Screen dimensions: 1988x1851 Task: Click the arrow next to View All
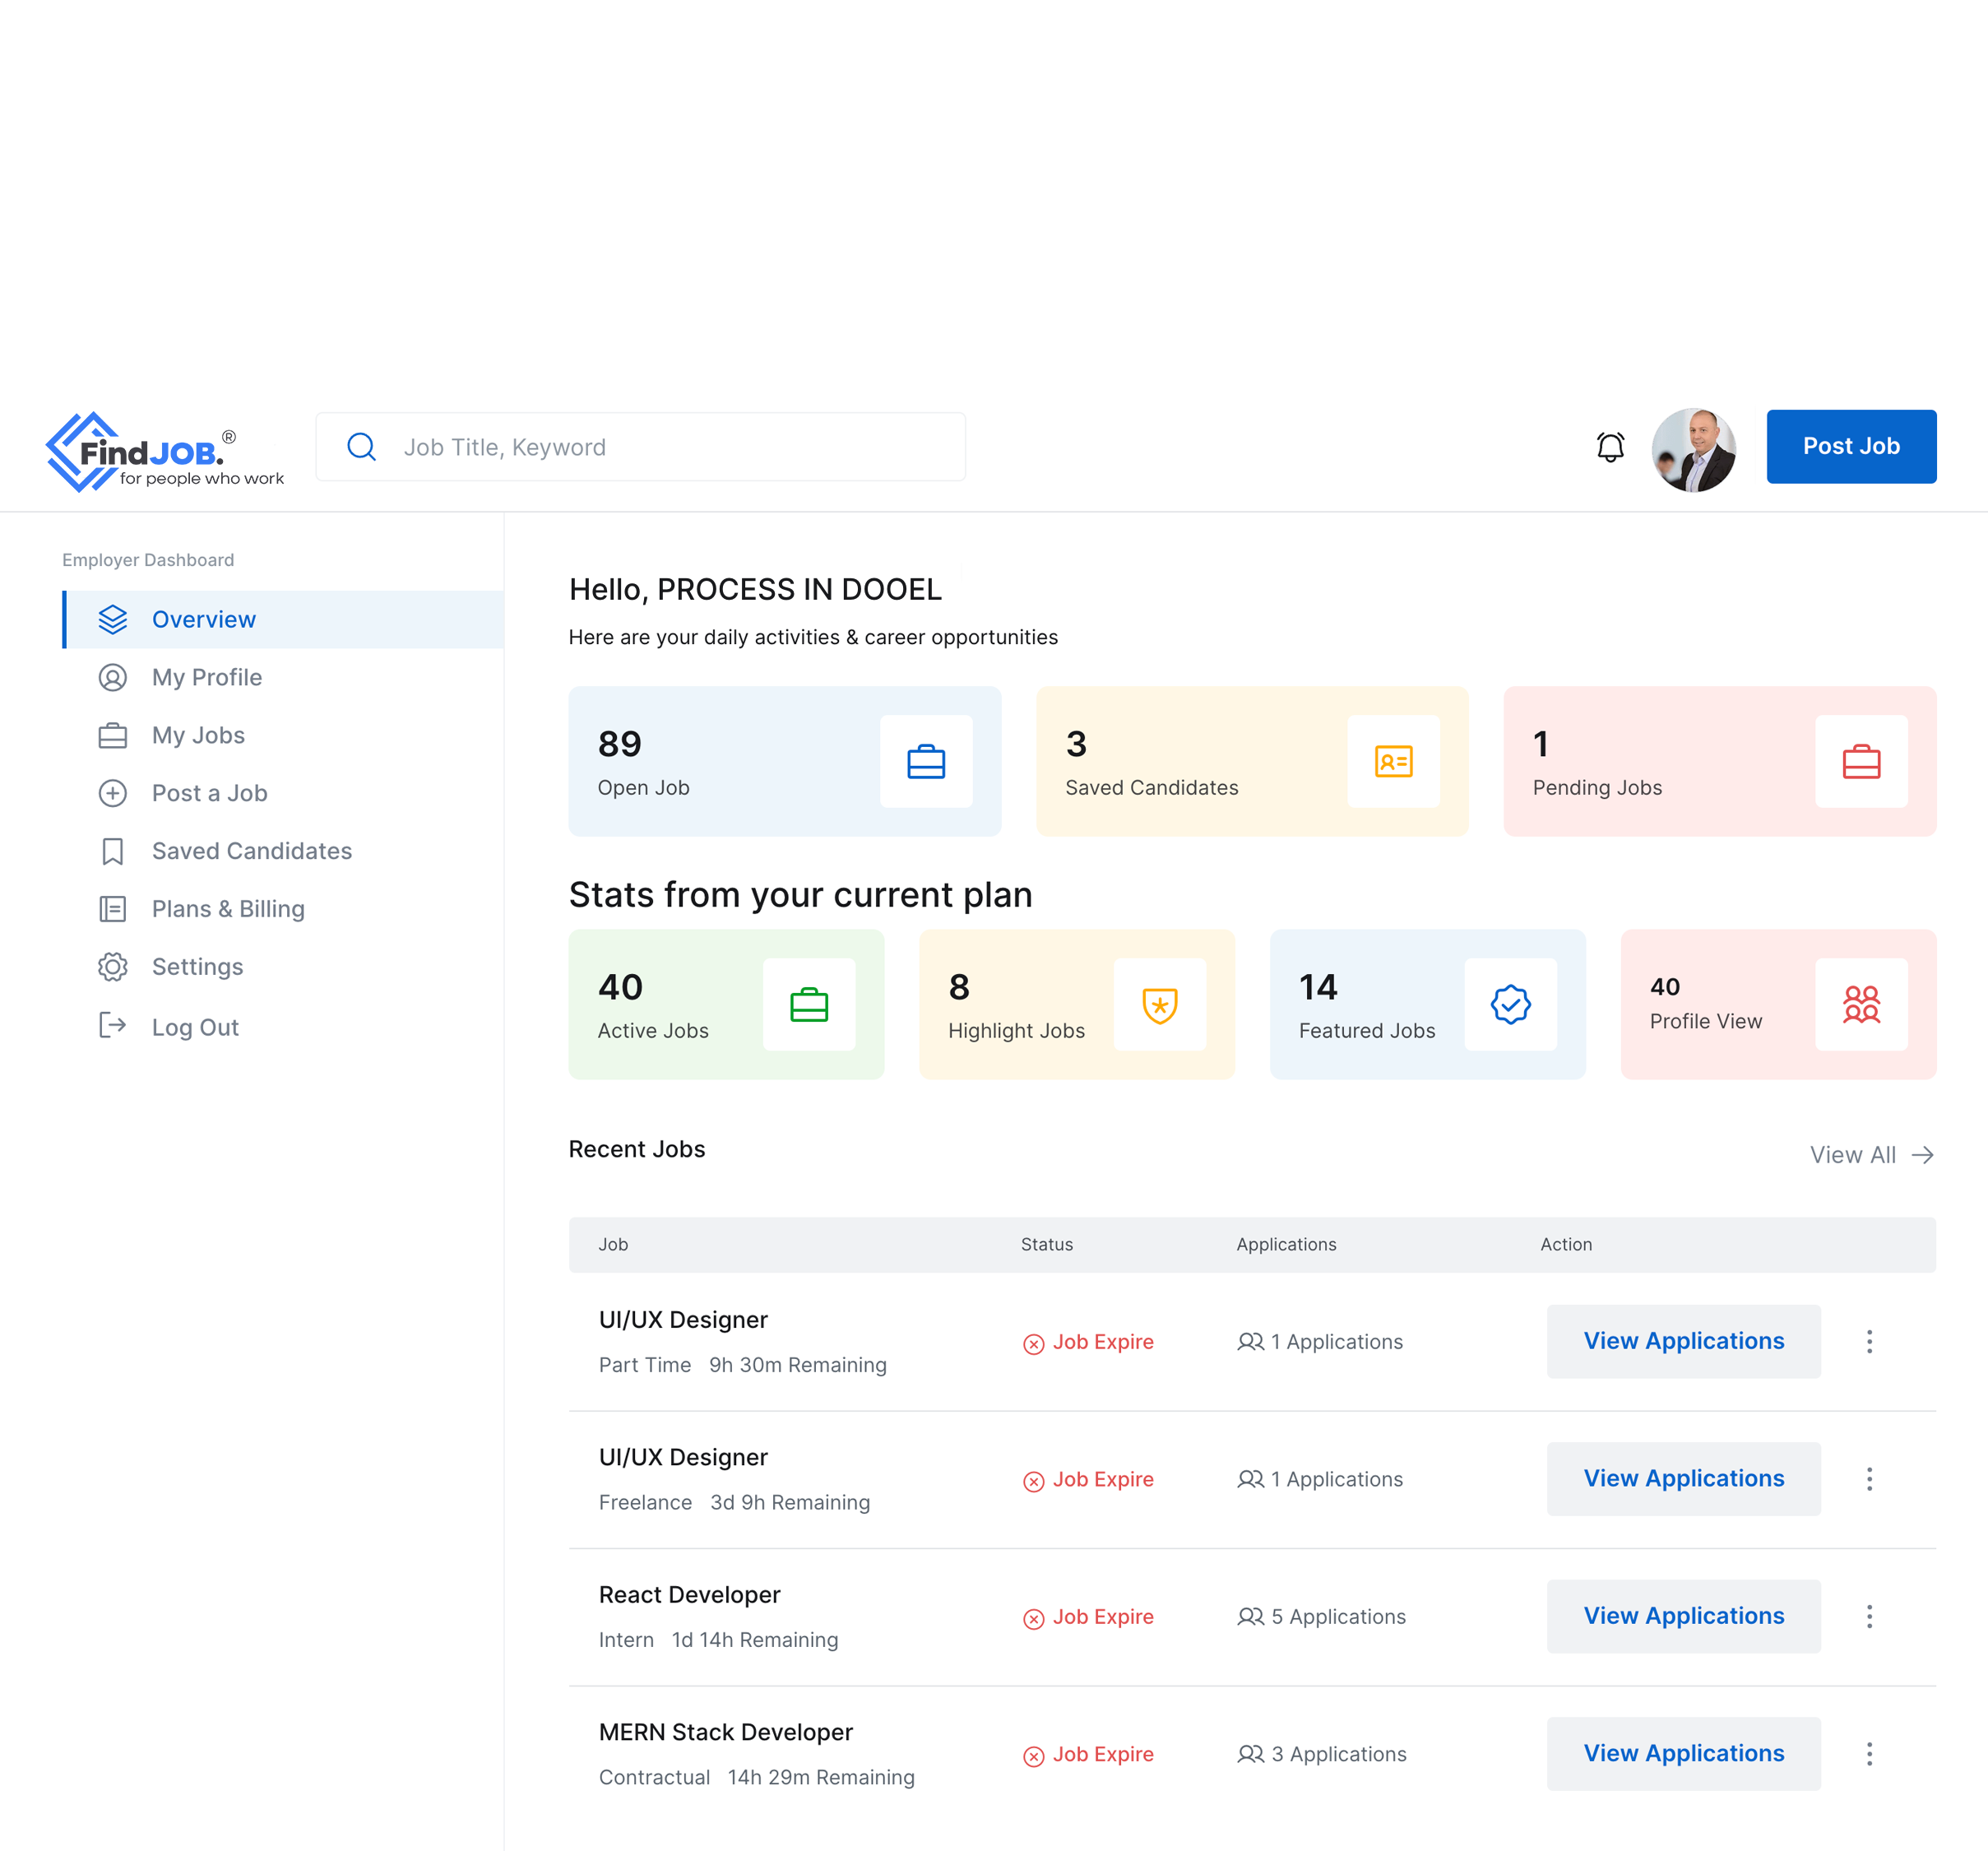point(1922,1155)
